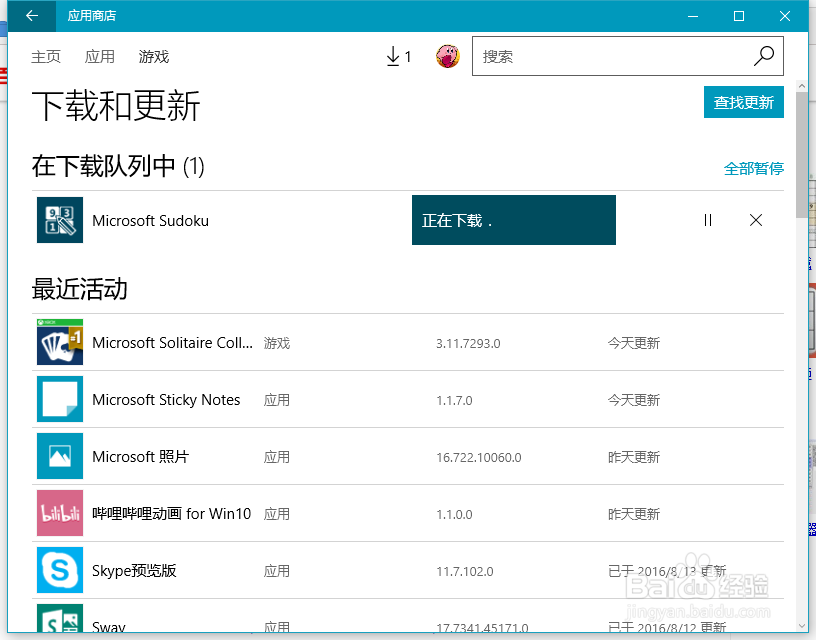This screenshot has height=640, width=816.
Task: Open the user account avatar
Action: point(448,56)
